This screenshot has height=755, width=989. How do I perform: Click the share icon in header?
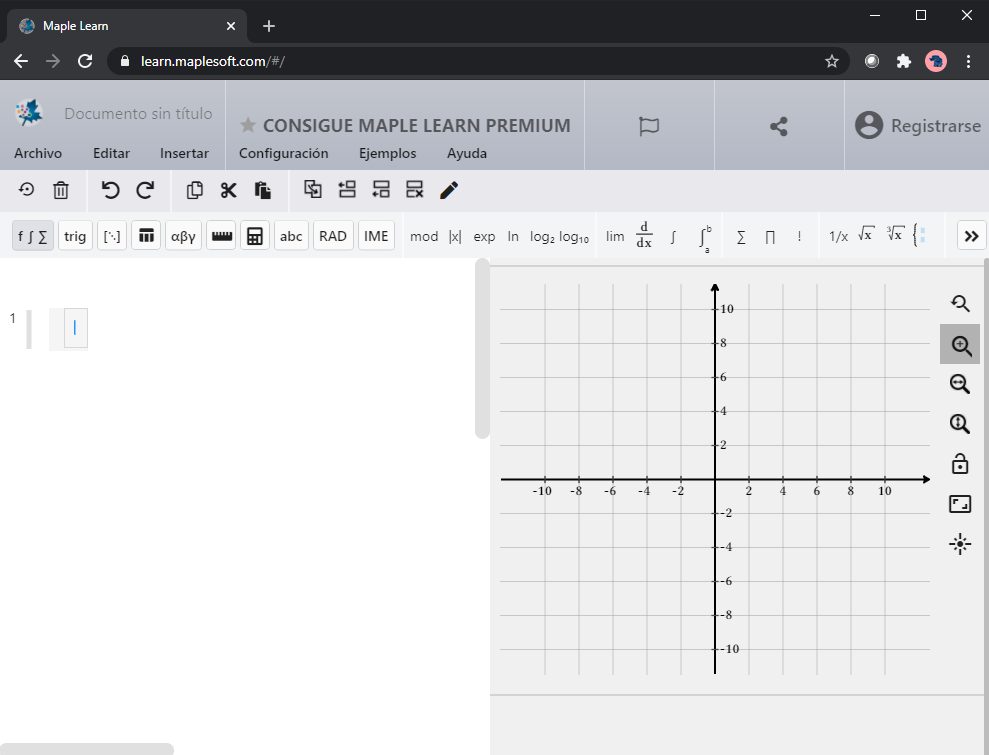click(779, 126)
